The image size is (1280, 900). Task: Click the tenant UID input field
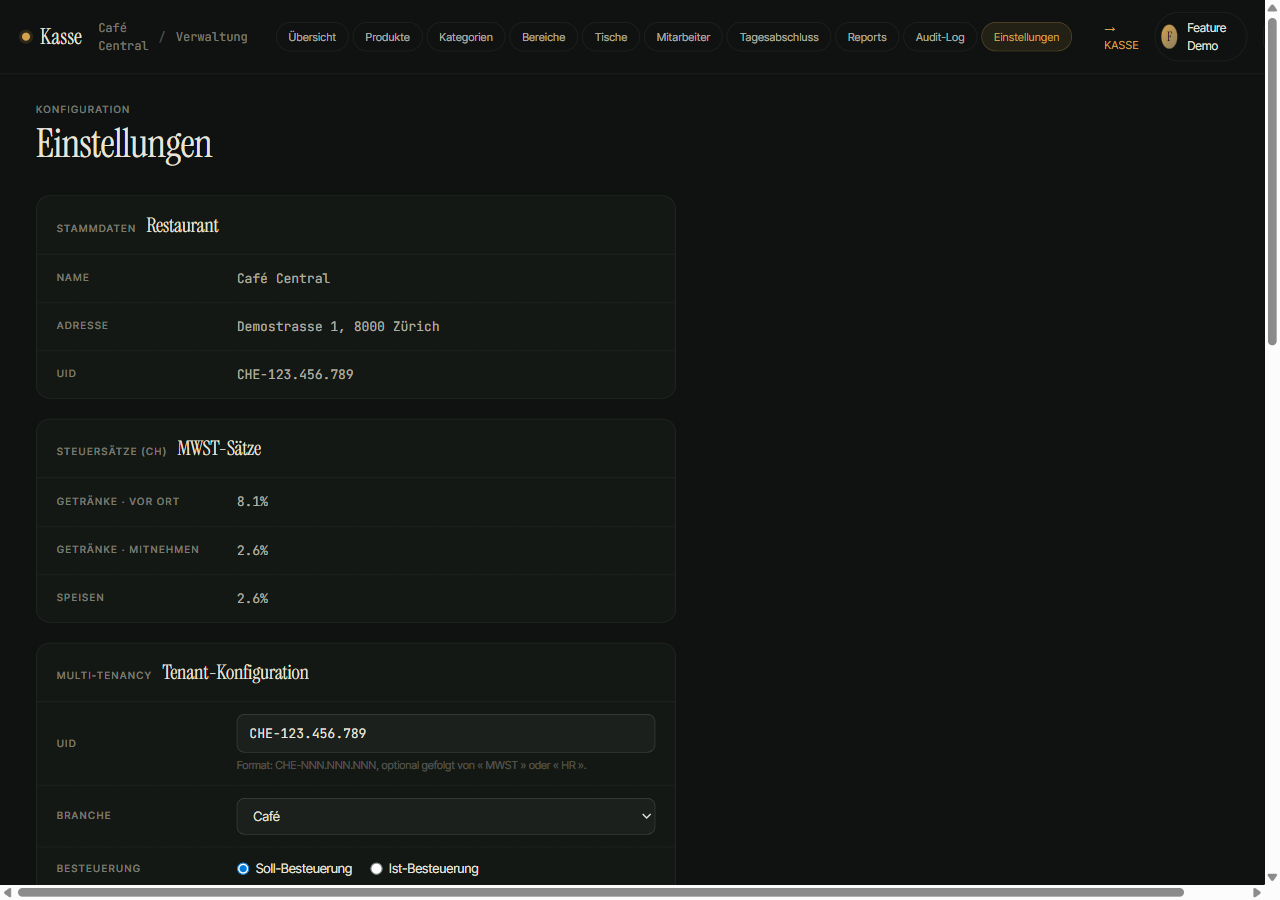446,733
